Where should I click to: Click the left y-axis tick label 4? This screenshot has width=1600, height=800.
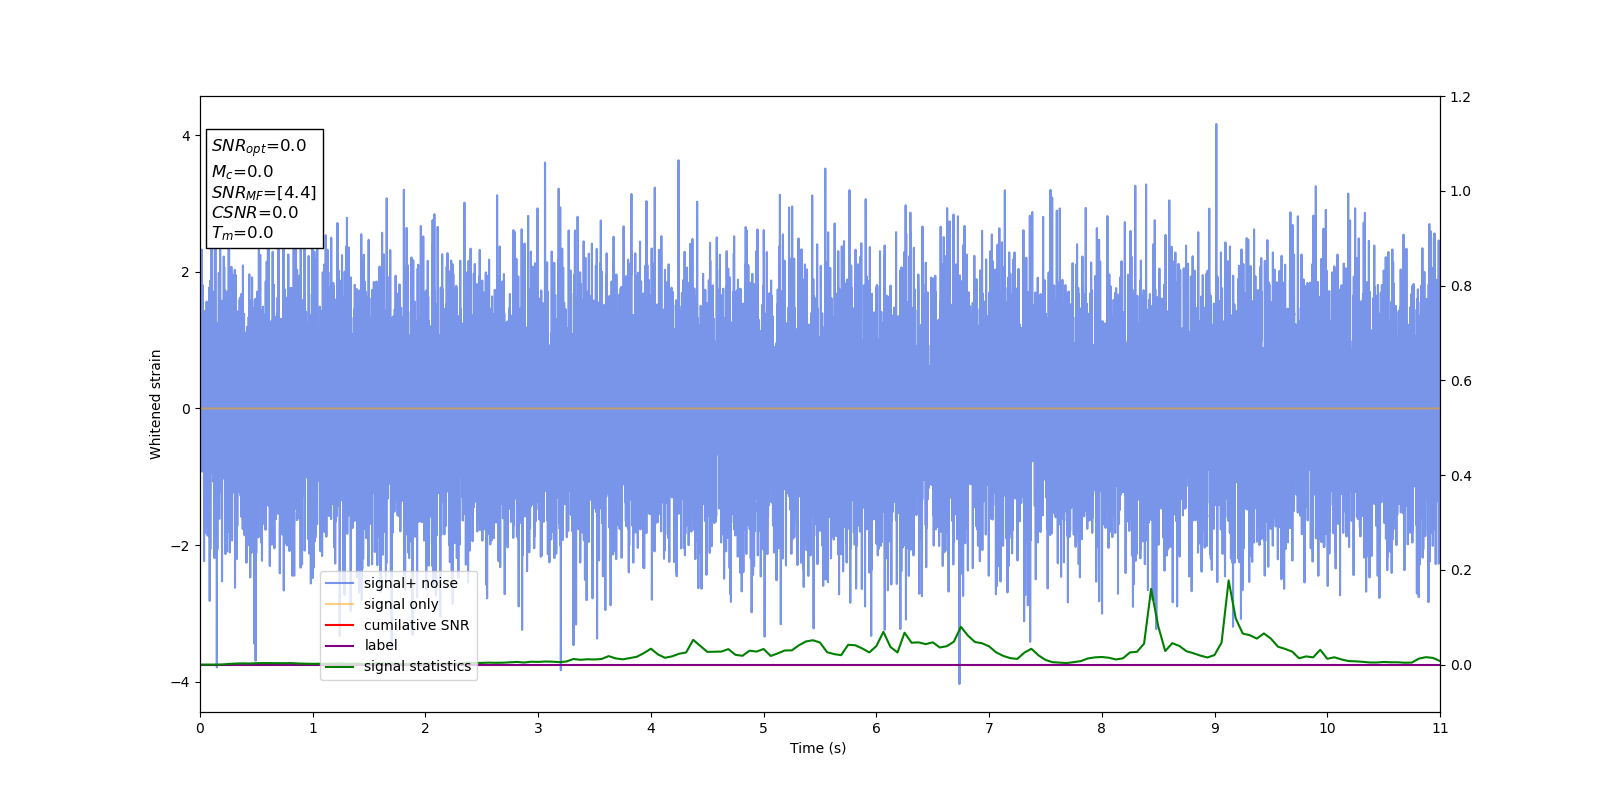[x=186, y=136]
